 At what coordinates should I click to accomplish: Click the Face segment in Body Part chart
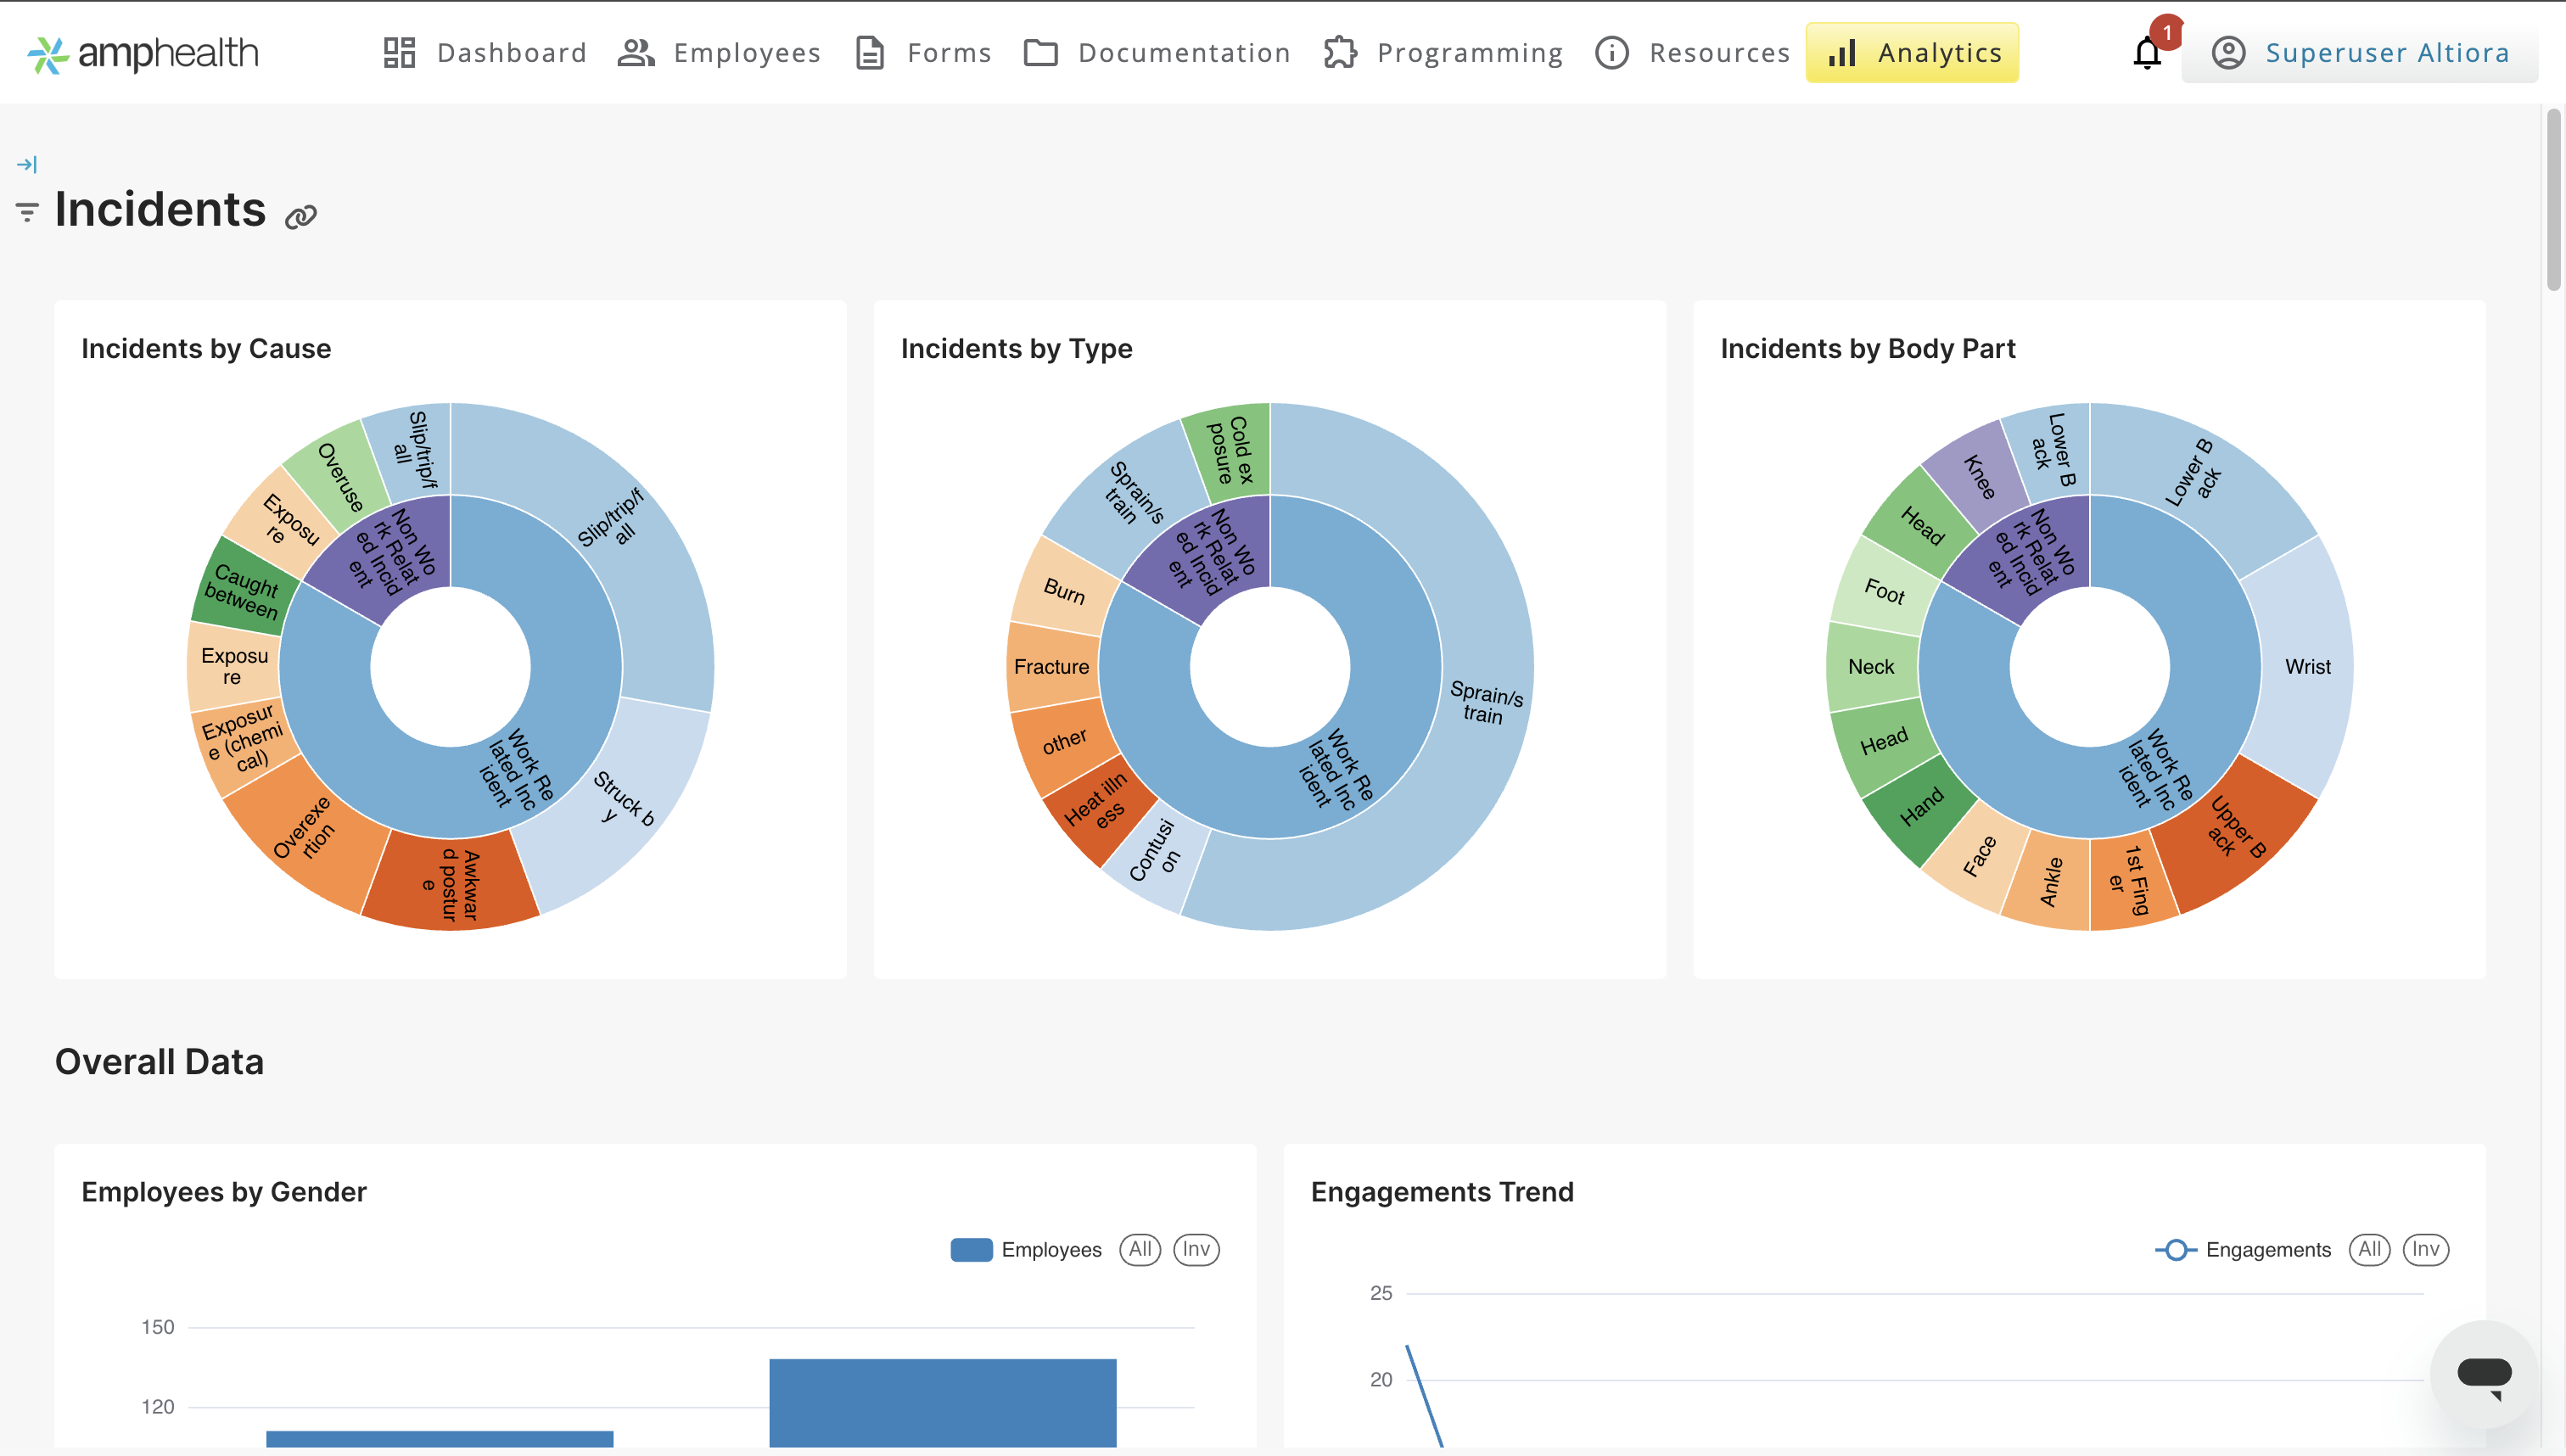[1978, 857]
